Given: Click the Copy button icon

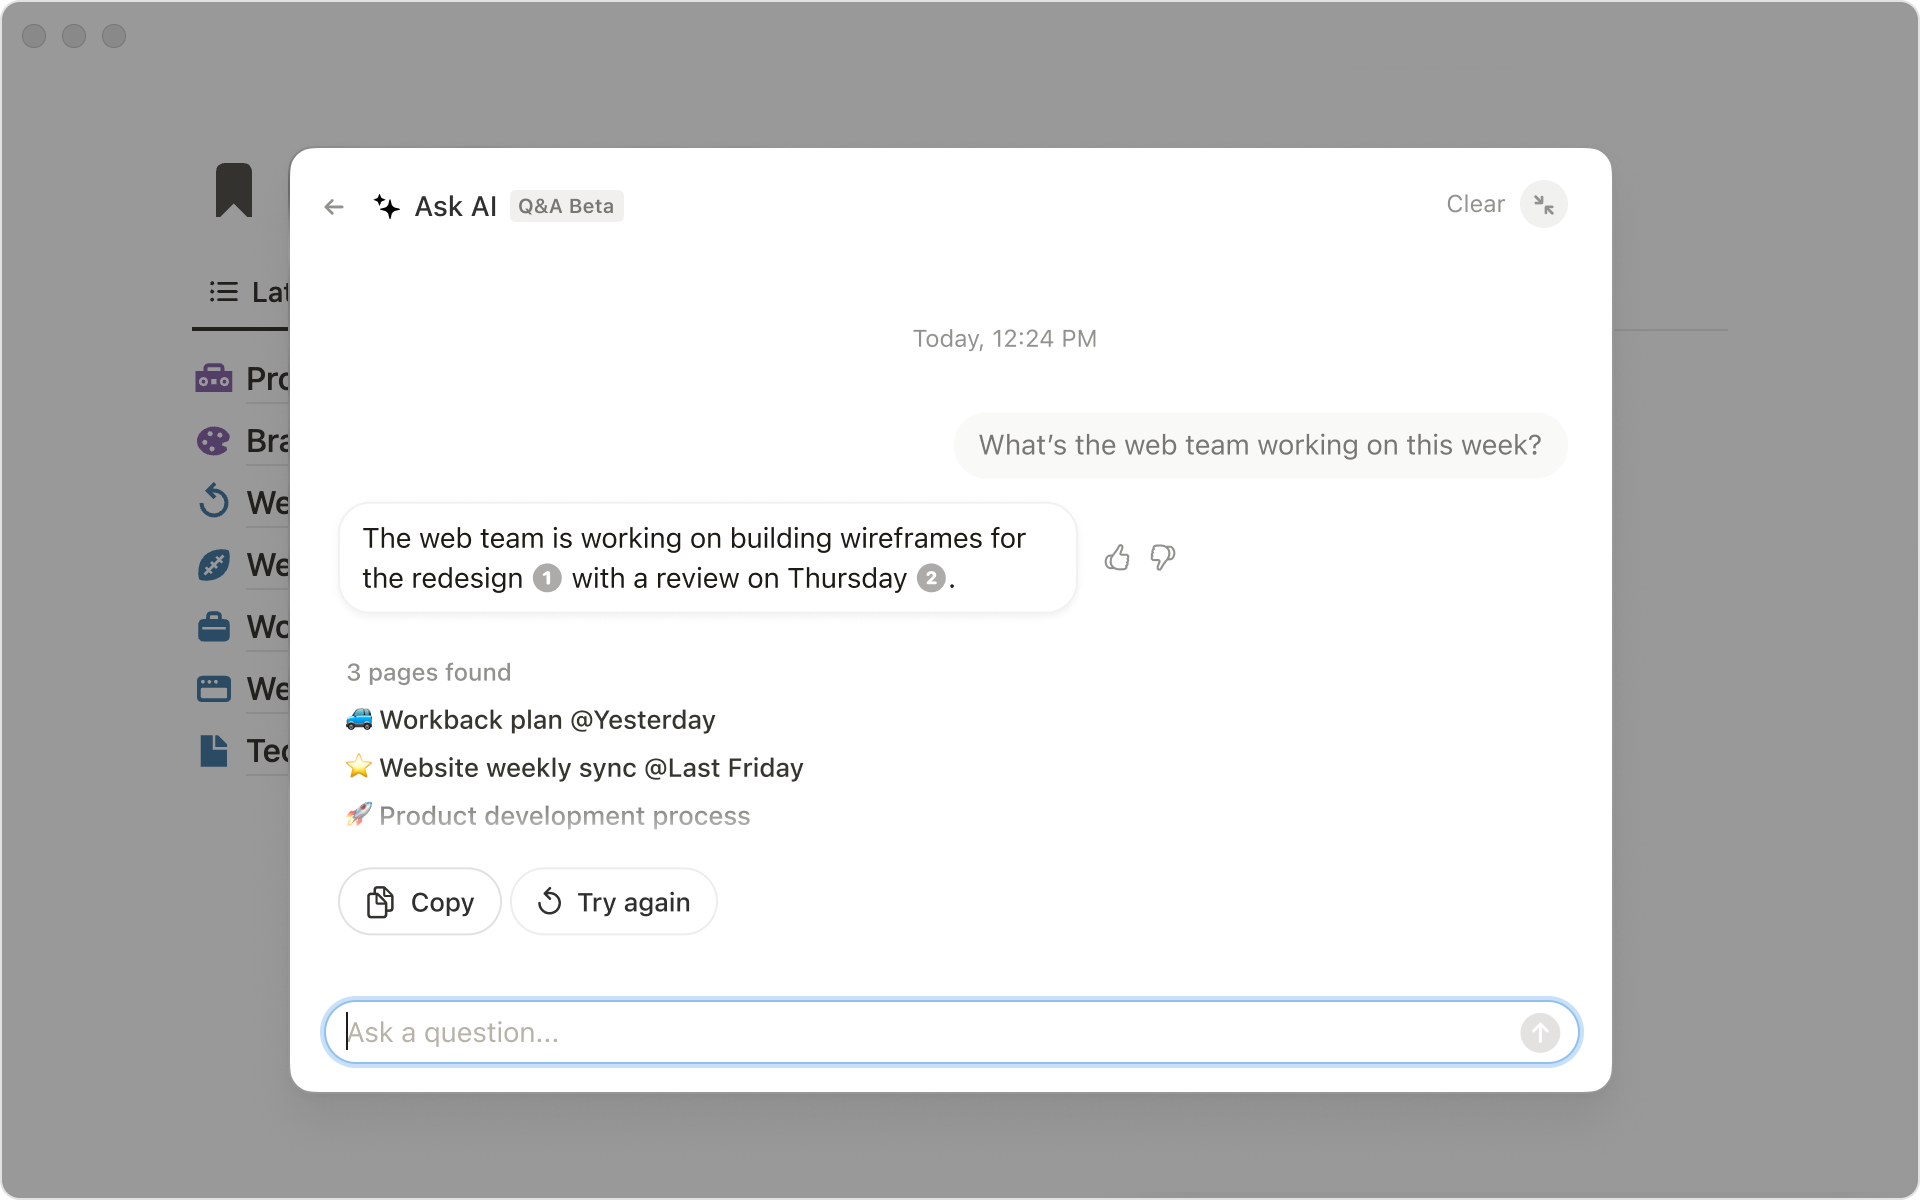Looking at the screenshot, I should click(380, 901).
